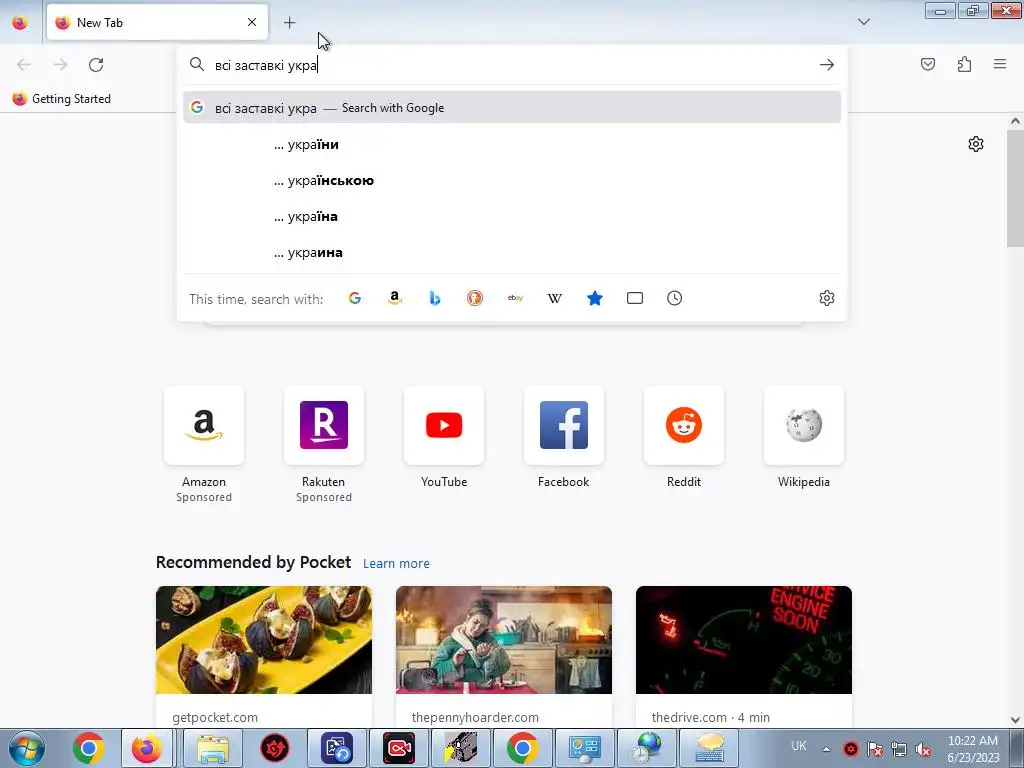The height and width of the screenshot is (768, 1024).
Task: Open the List all tabs chevron
Action: (x=864, y=22)
